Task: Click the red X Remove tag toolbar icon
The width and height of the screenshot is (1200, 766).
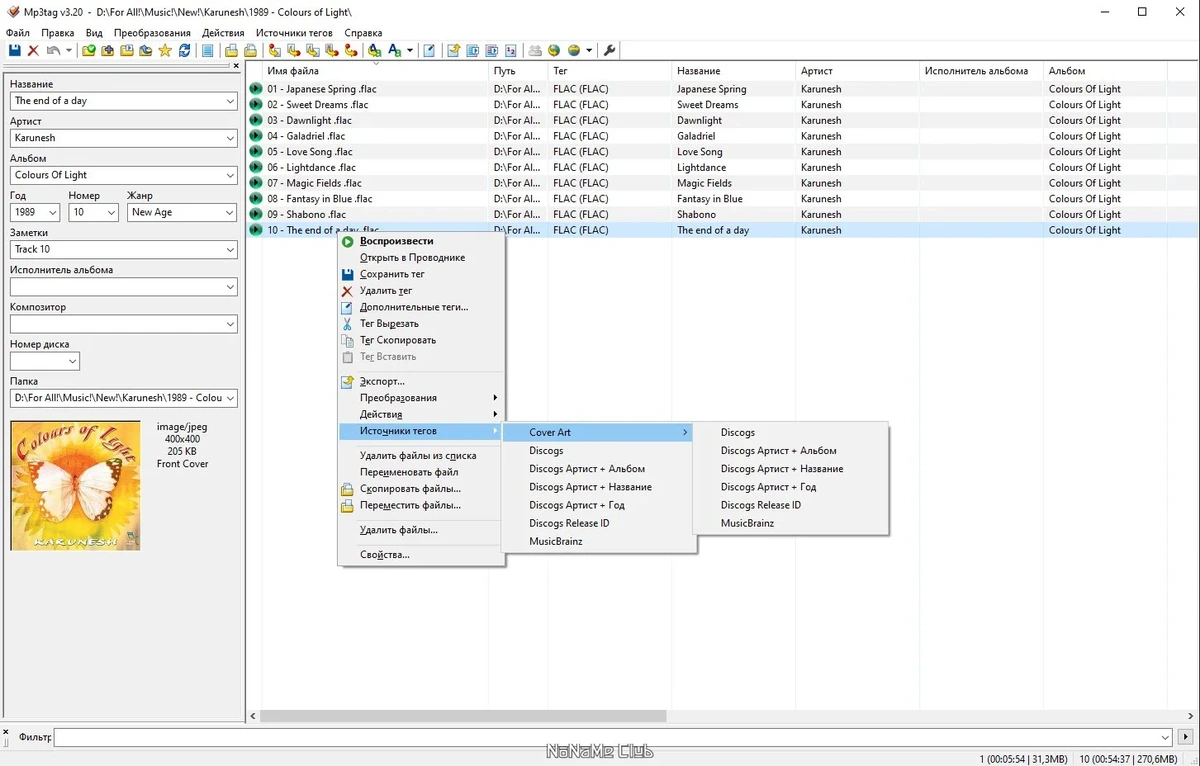Action: click(33, 50)
